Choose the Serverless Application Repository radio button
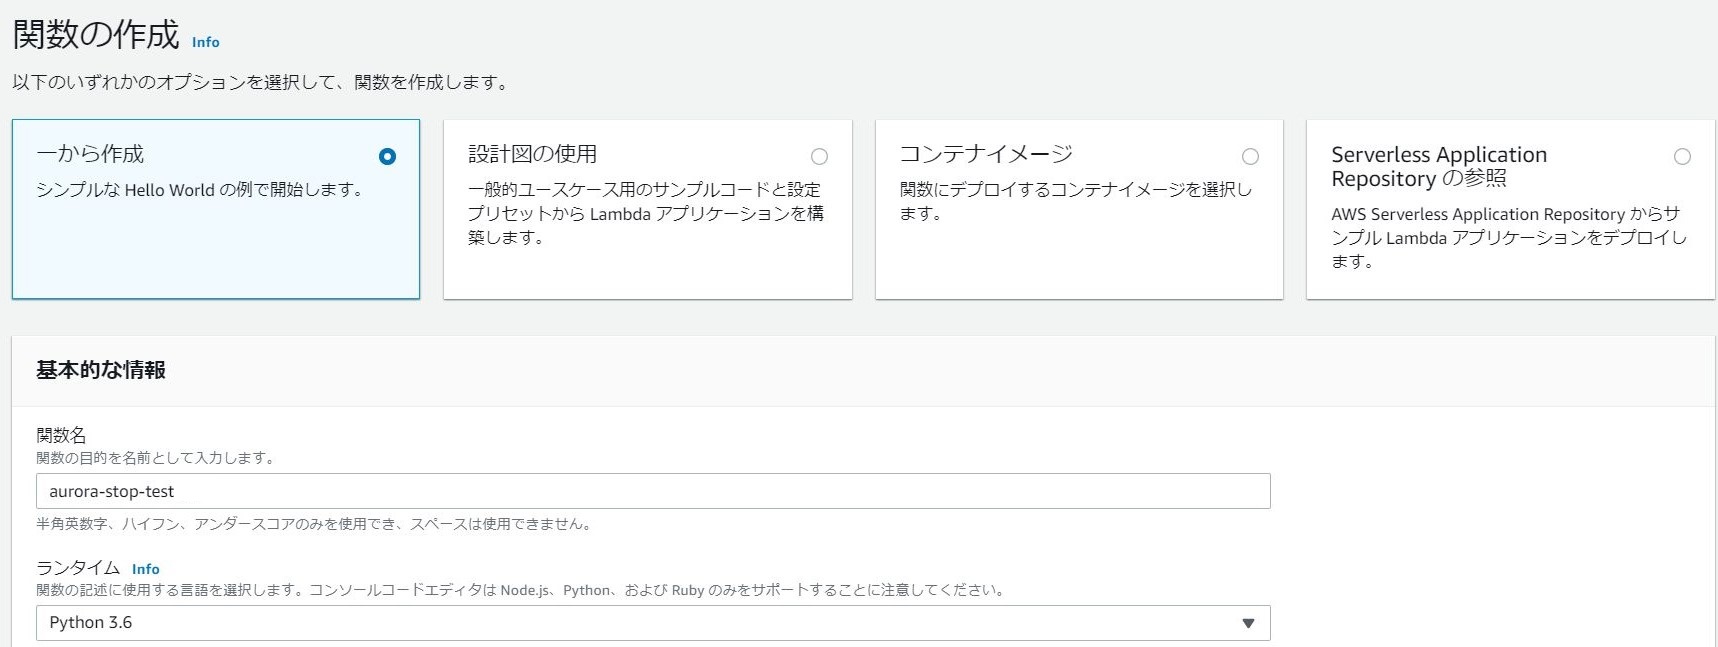Viewport: 1718px width, 647px height. click(1682, 157)
